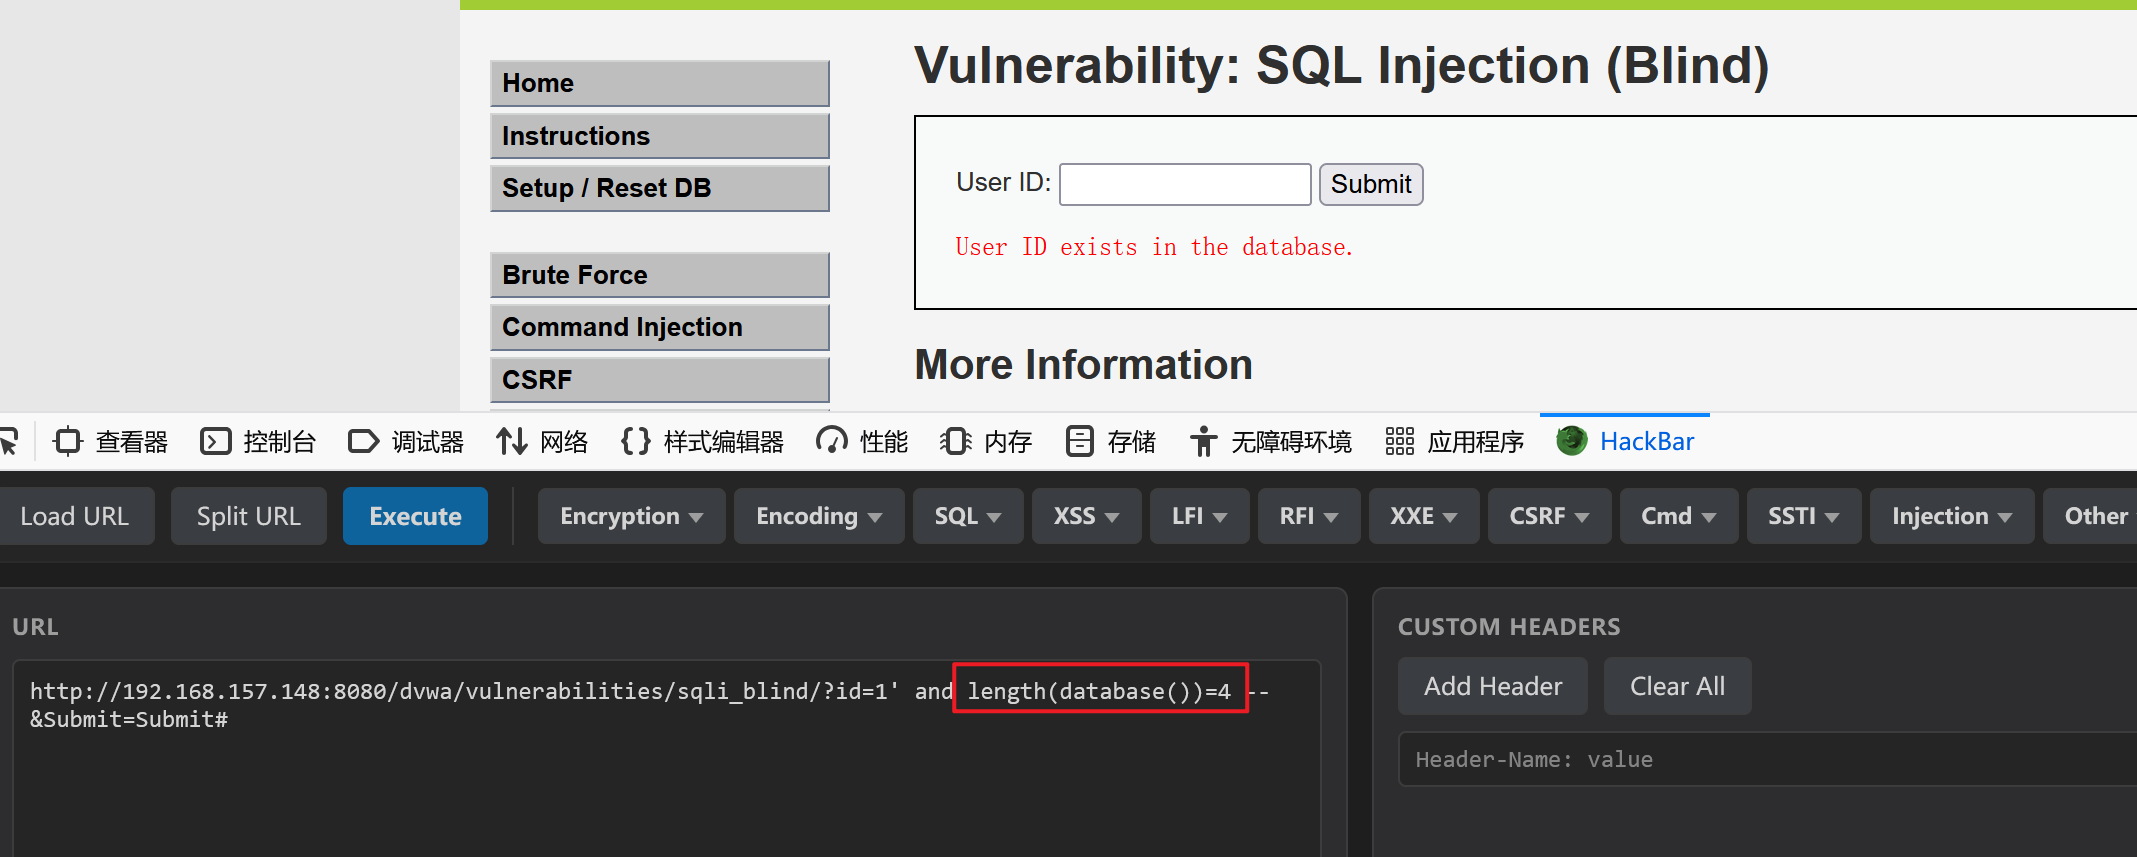Activate the element picker arrow icon

[x=8, y=441]
